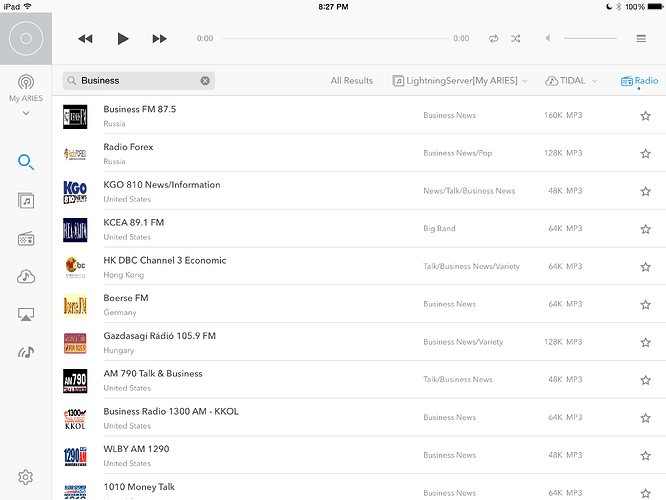Viewport: 666px width, 500px height.
Task: Open Search in the sidebar
Action: tap(26, 162)
